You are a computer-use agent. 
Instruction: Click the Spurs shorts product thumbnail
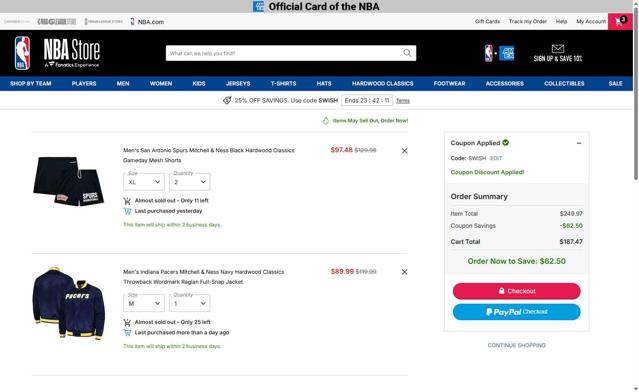(68, 181)
